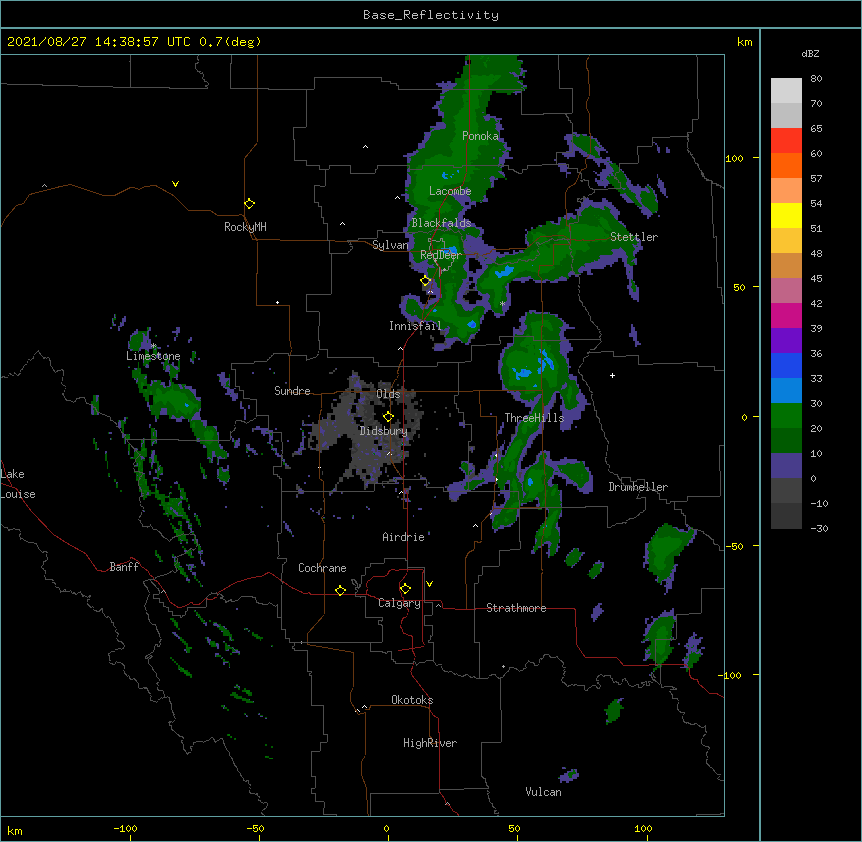Click the bright green 20-30 dBZ swatch
The height and width of the screenshot is (842, 862).
786,416
